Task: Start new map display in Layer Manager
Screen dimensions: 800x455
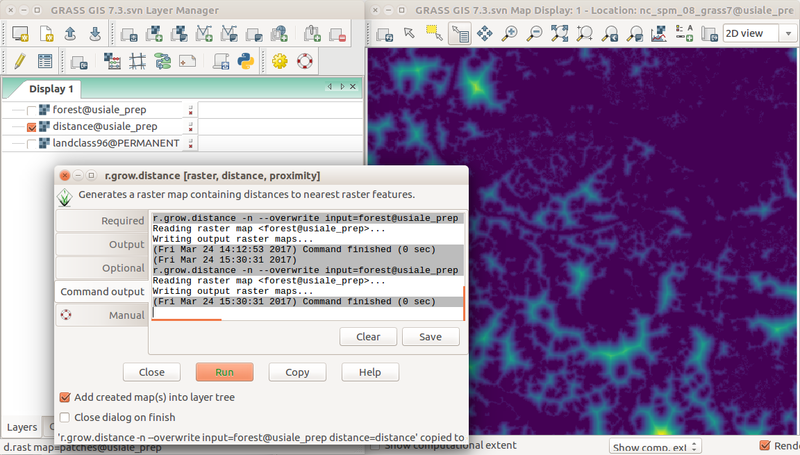Action: pyautogui.click(x=20, y=34)
